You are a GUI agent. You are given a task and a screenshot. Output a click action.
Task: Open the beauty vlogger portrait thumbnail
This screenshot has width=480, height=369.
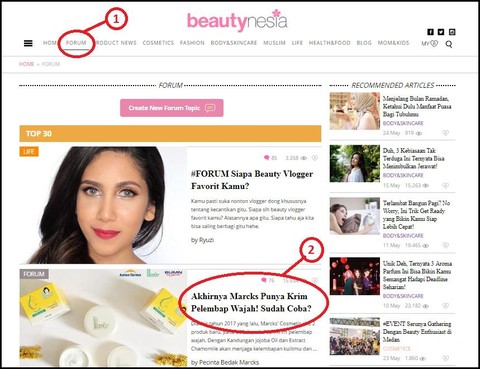(103, 205)
